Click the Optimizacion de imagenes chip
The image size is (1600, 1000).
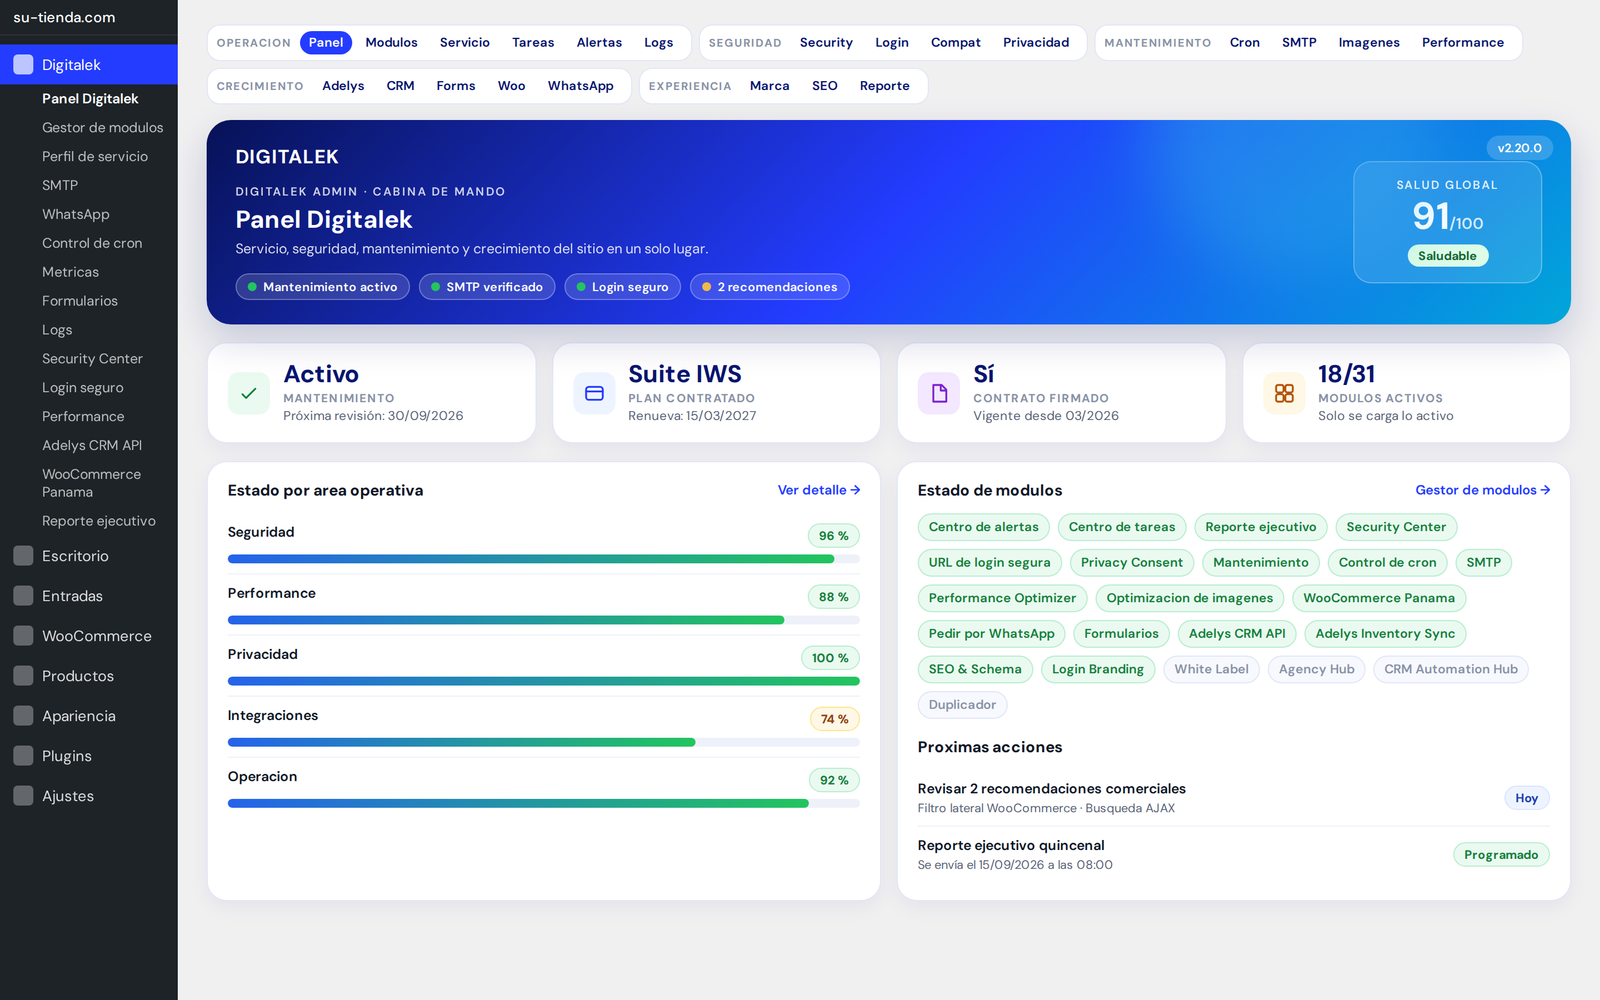[1189, 598]
